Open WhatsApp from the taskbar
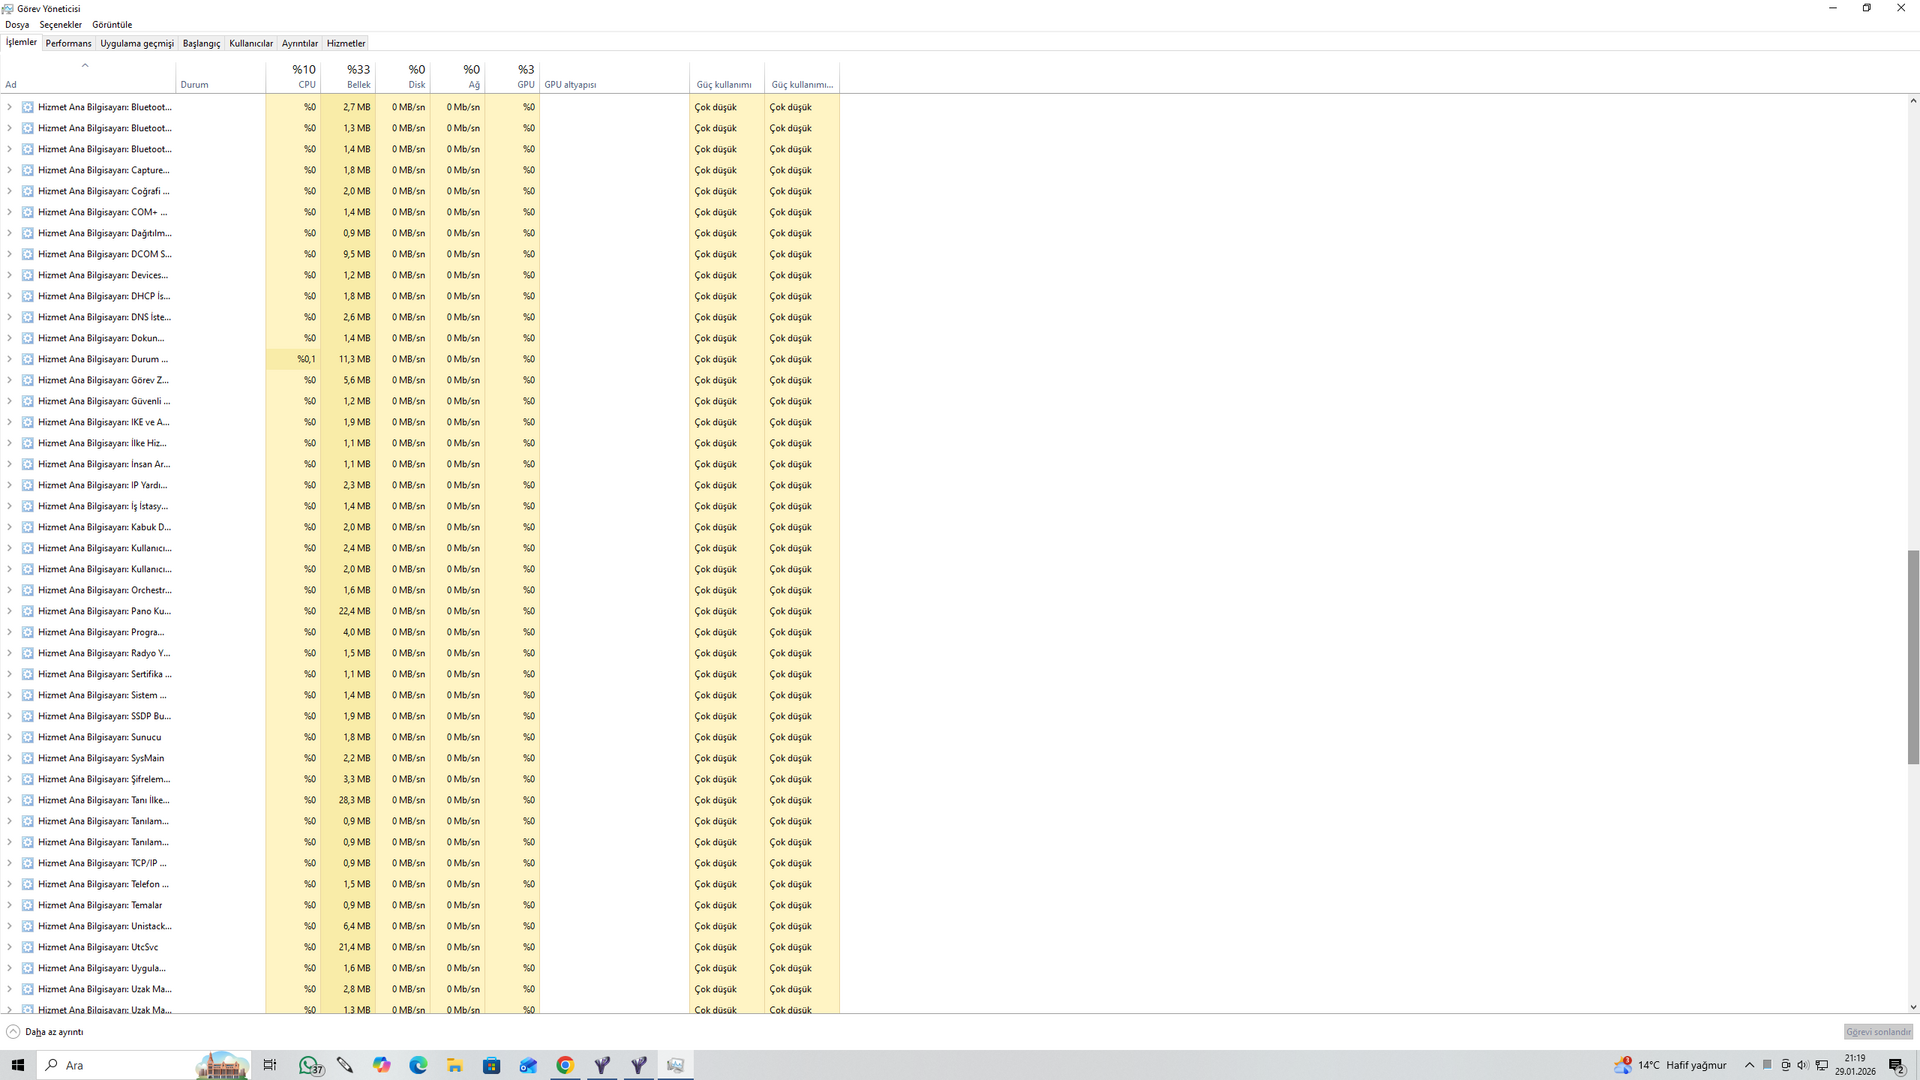Image resolution: width=1920 pixels, height=1080 pixels. [310, 1065]
